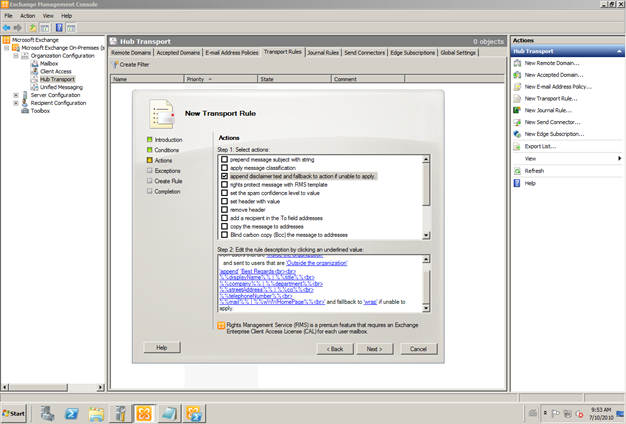Screen dimensions: 626x424
Task: Sort by the Priority column header
Action: (x=220, y=79)
